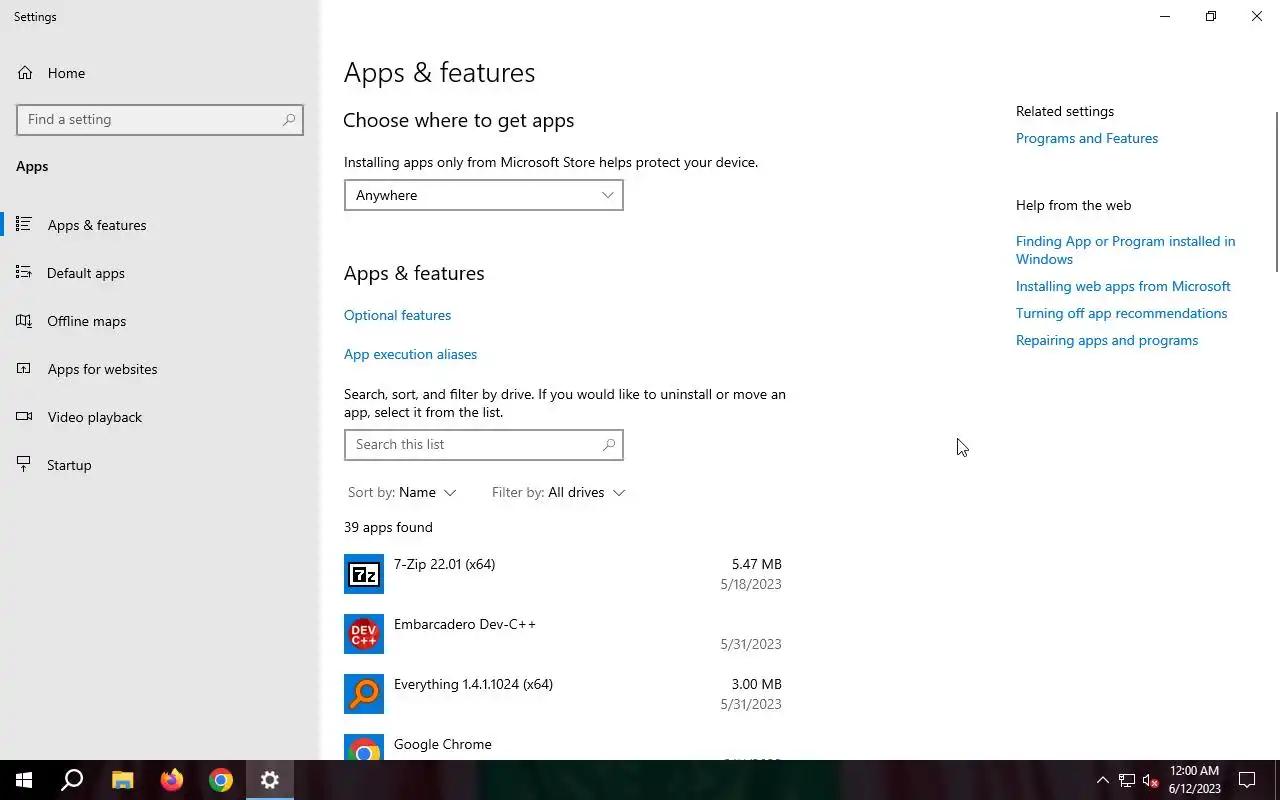Image resolution: width=1280 pixels, height=800 pixels.
Task: Click the Default apps sidebar icon
Action: [x=24, y=272]
